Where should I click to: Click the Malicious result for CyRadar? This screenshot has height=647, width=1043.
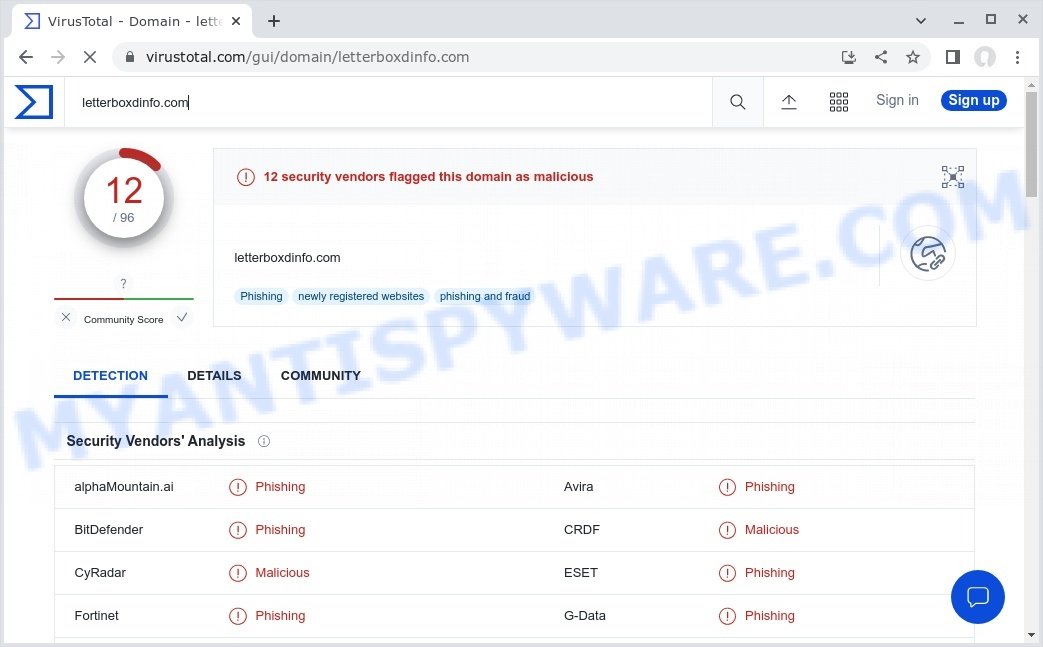click(x=282, y=573)
